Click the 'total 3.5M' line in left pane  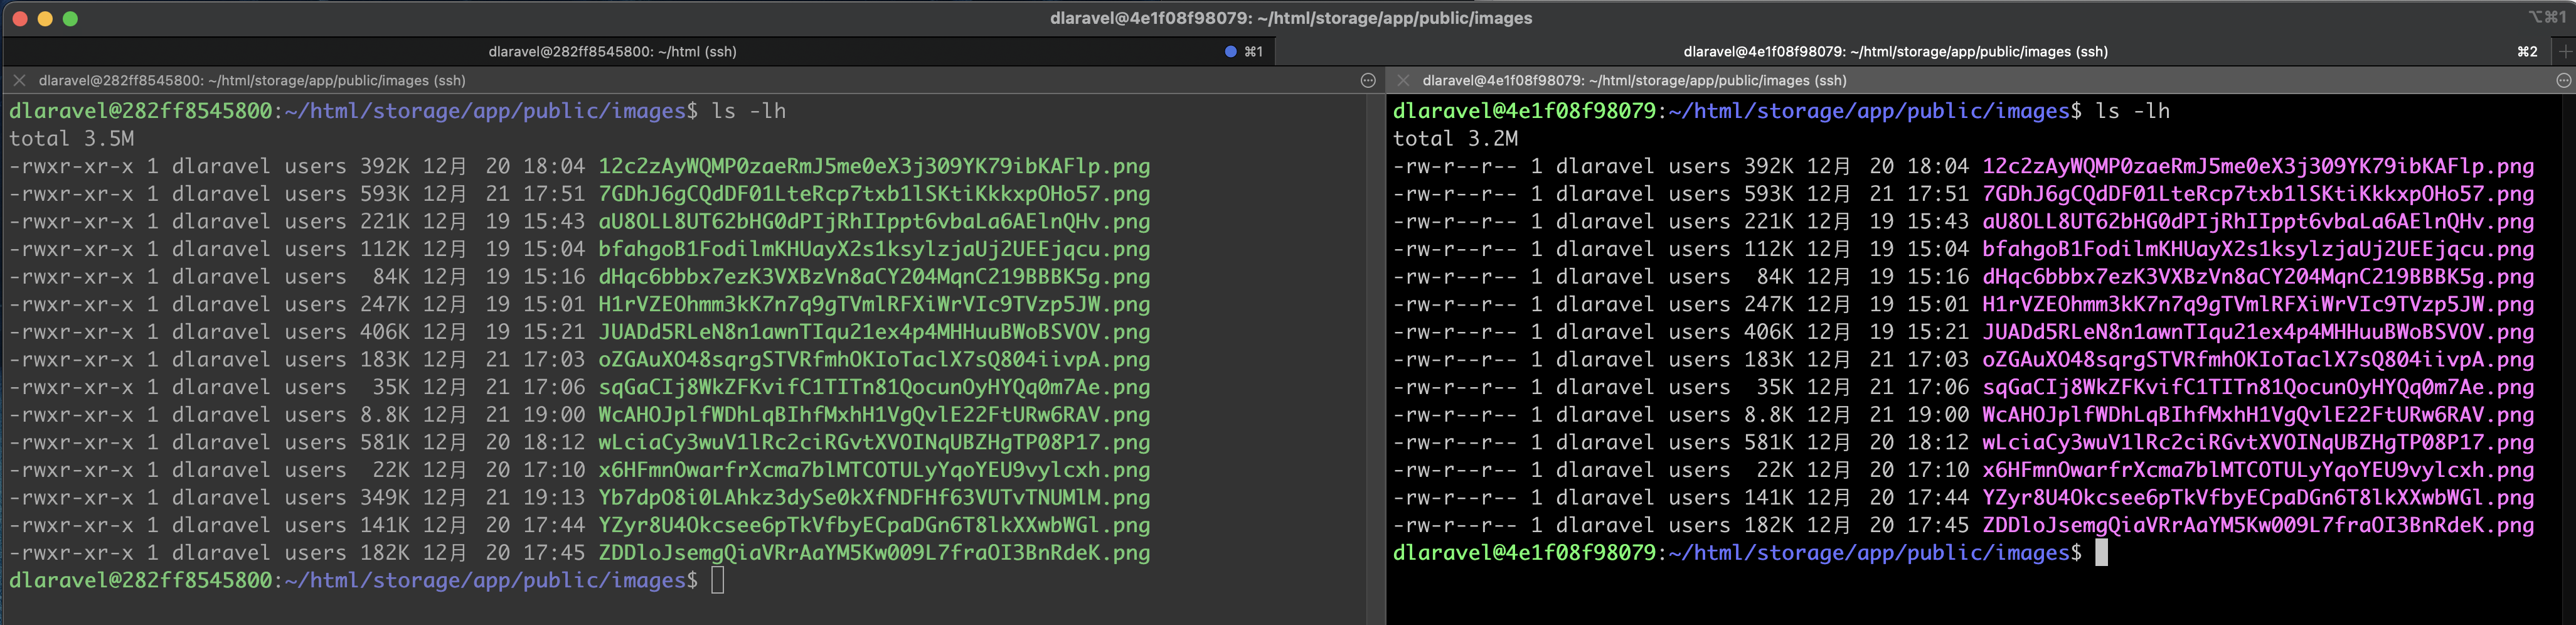71,139
